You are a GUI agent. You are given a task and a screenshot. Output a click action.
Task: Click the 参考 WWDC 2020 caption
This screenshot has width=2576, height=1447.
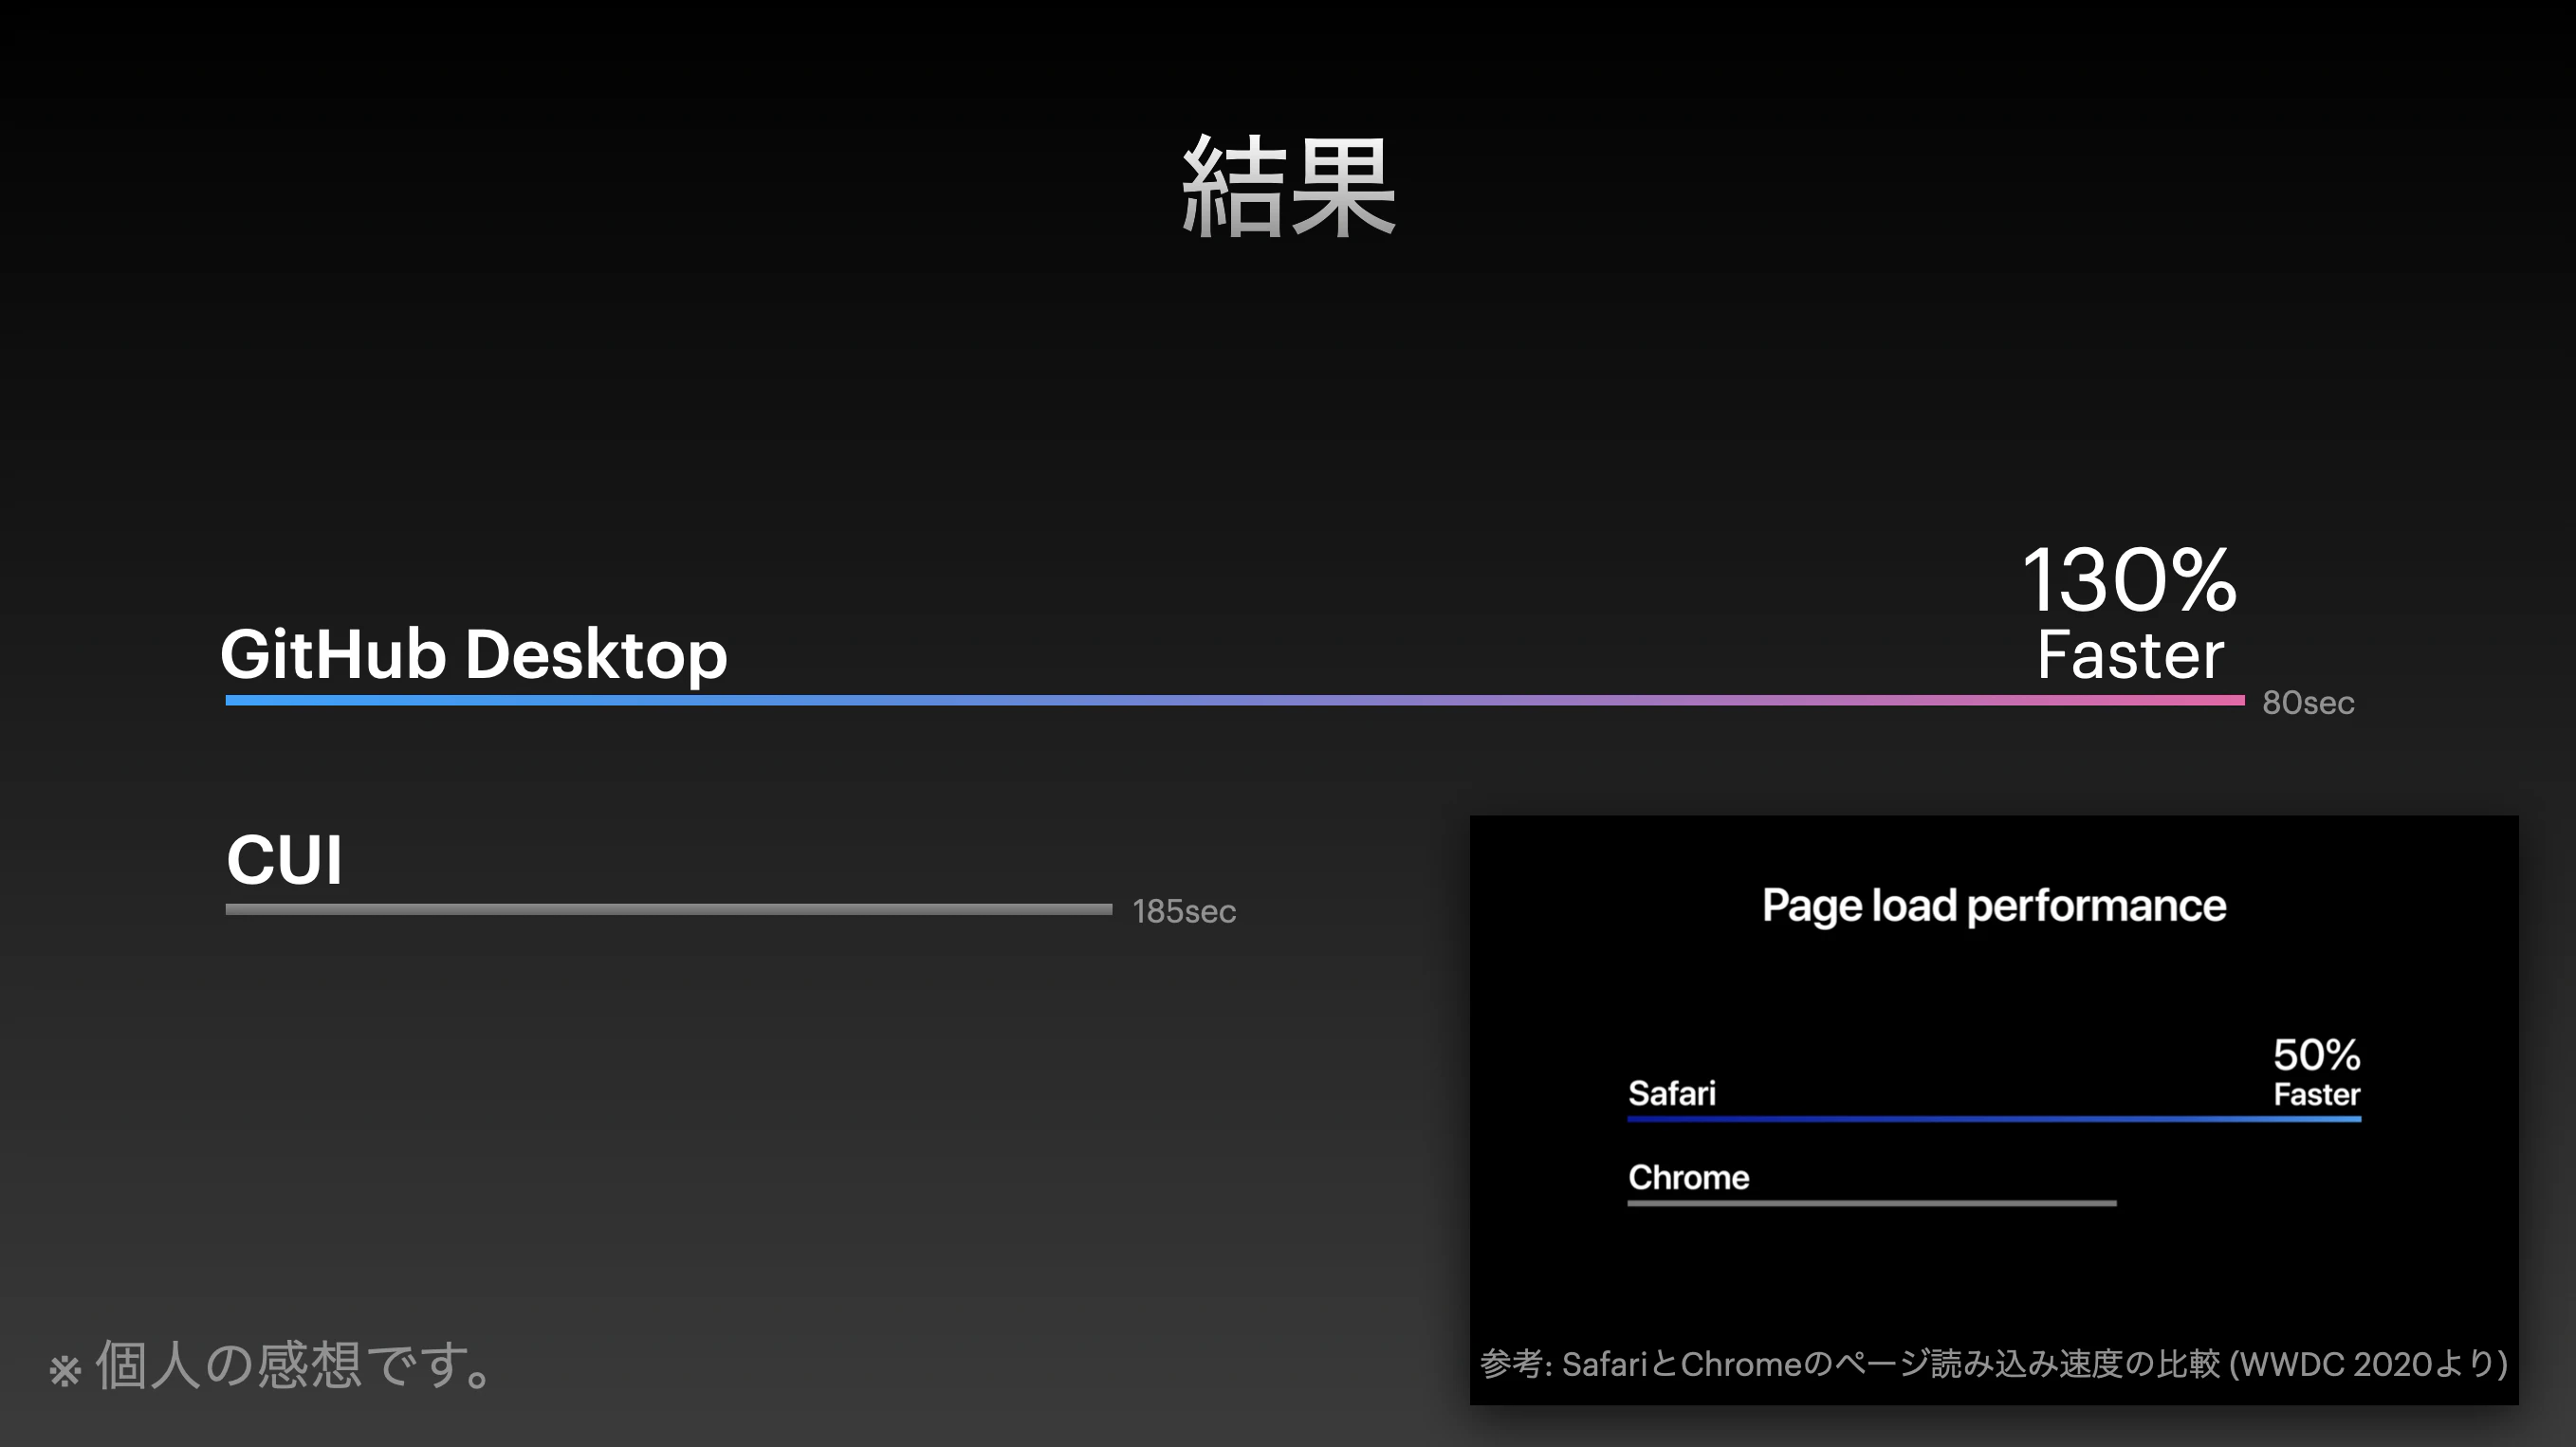1994,1364
